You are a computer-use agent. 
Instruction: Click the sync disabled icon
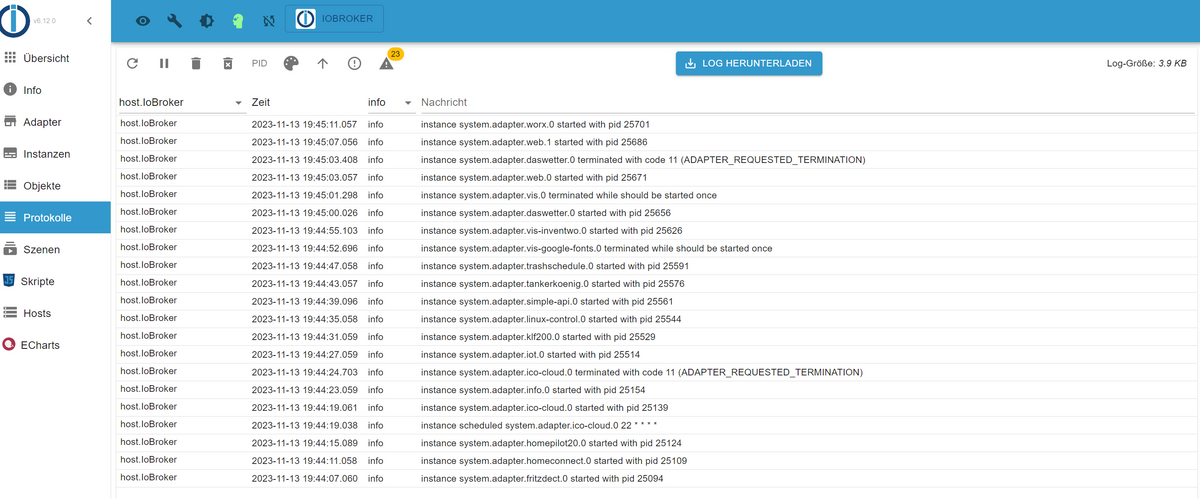268,20
